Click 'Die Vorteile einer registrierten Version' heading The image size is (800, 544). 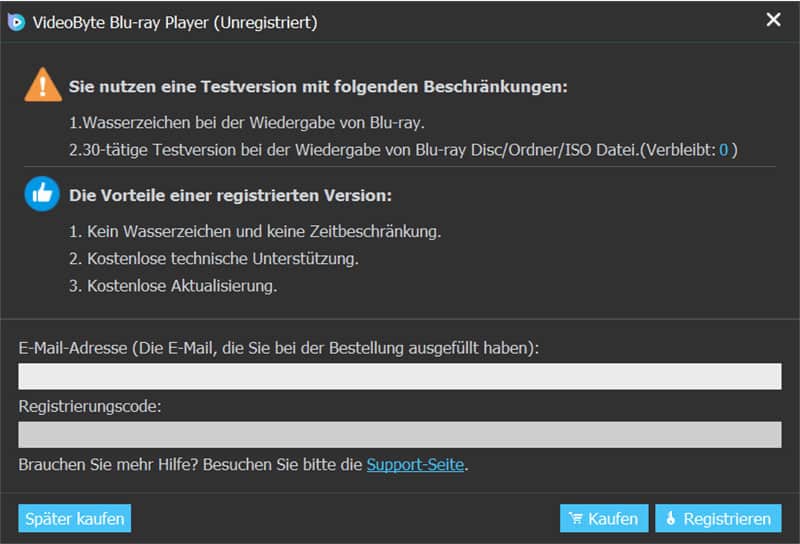click(230, 195)
